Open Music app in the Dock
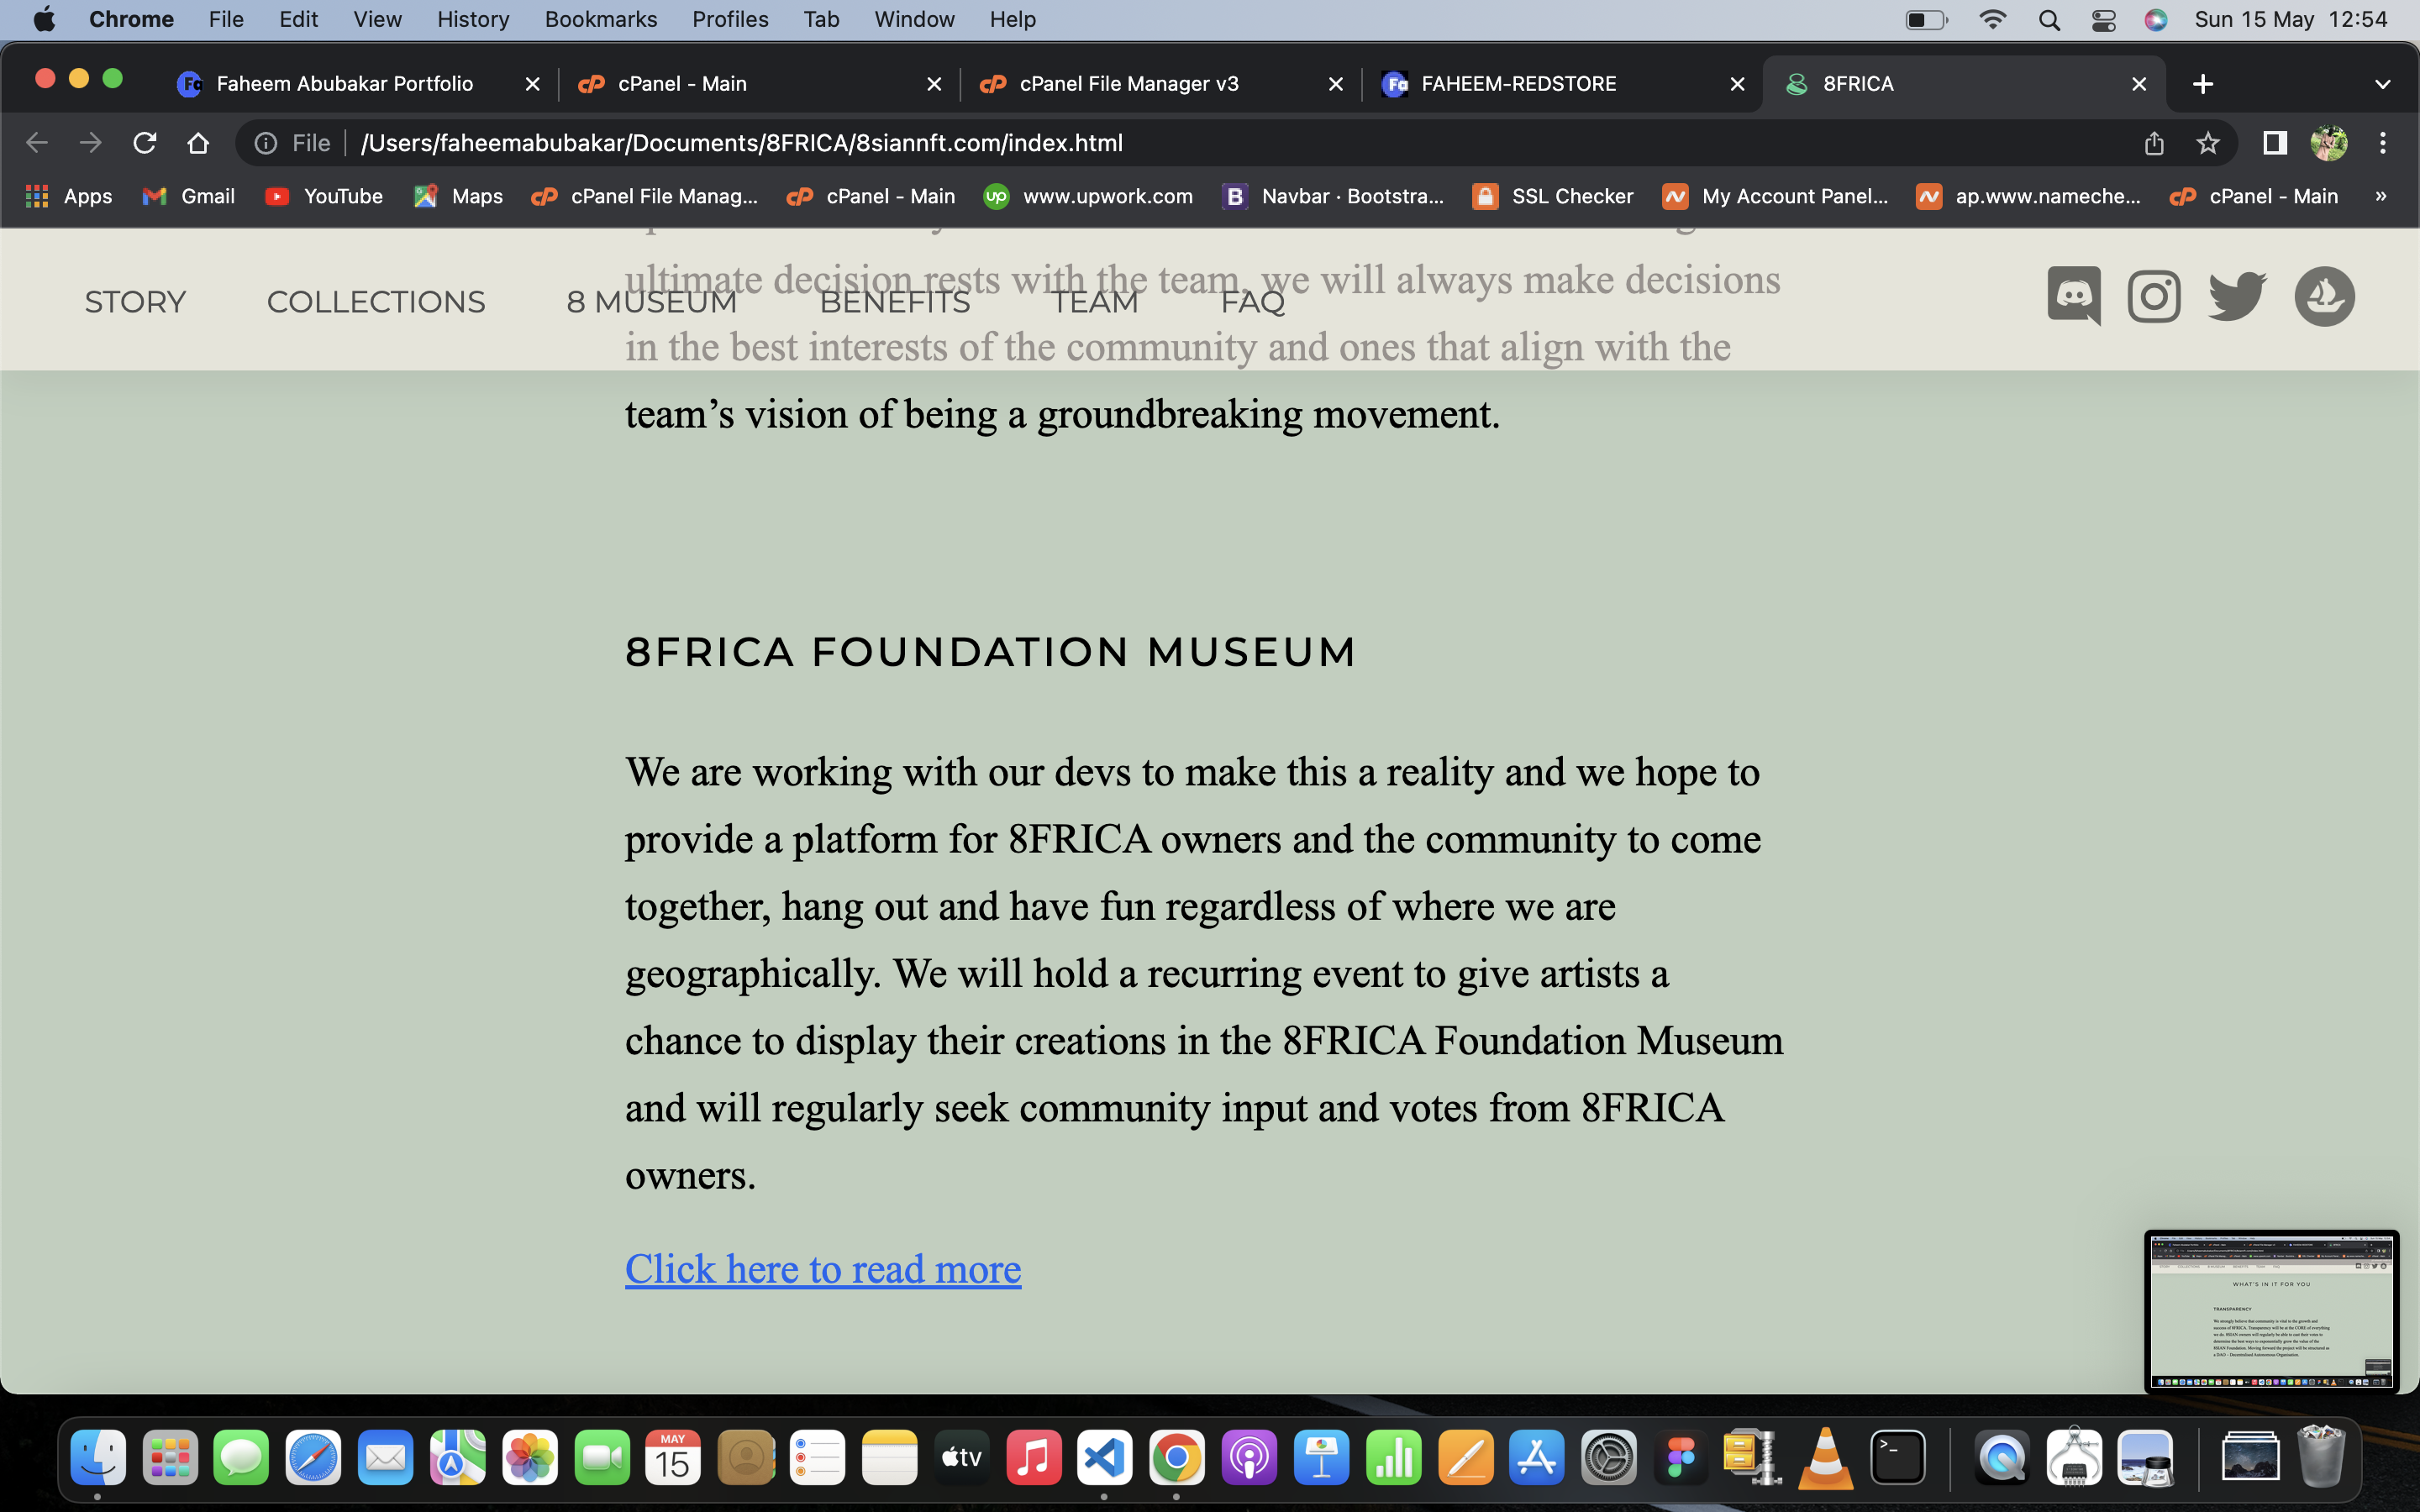 (1033, 1458)
